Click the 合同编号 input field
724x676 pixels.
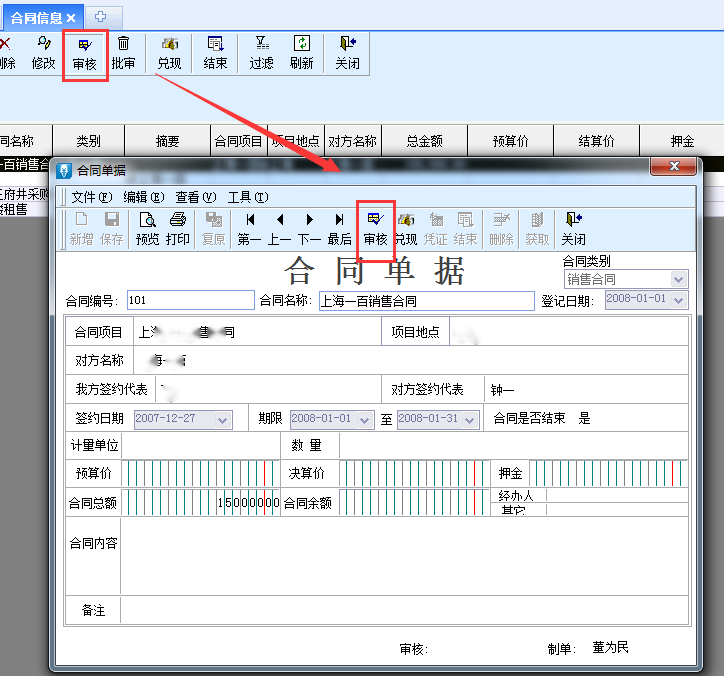pos(190,300)
